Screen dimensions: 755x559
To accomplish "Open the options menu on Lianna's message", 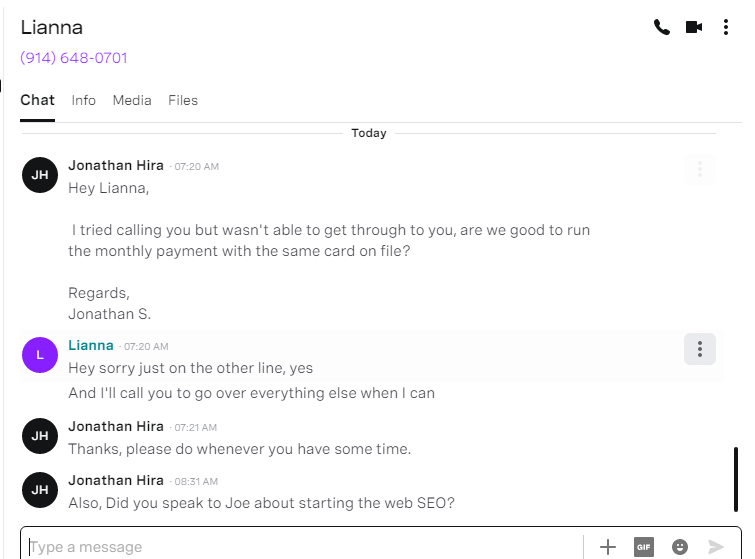I will [700, 349].
